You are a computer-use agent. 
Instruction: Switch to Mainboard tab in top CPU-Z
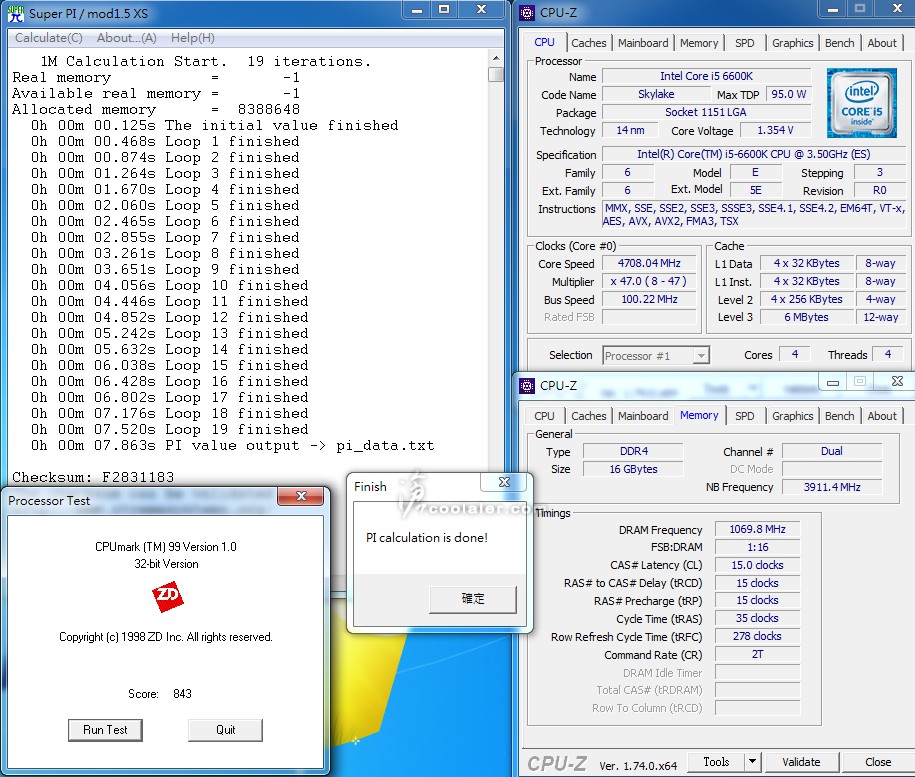click(642, 43)
